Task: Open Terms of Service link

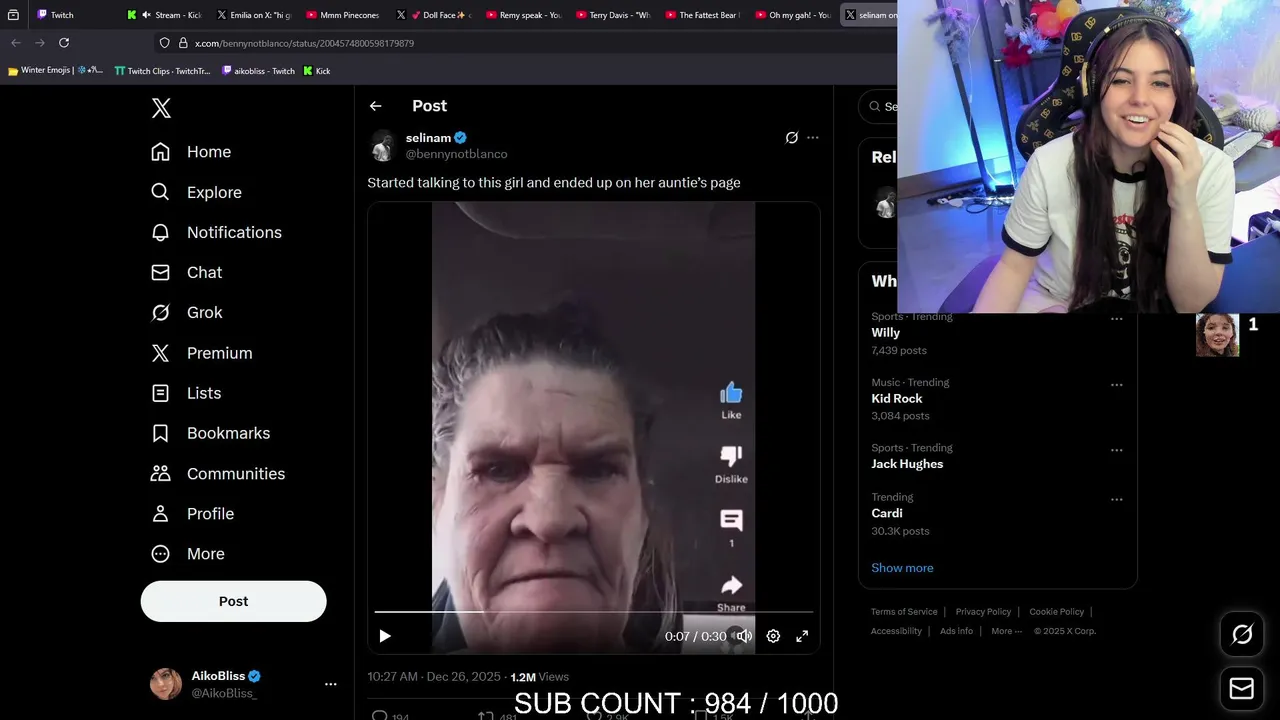Action: pyautogui.click(x=904, y=612)
